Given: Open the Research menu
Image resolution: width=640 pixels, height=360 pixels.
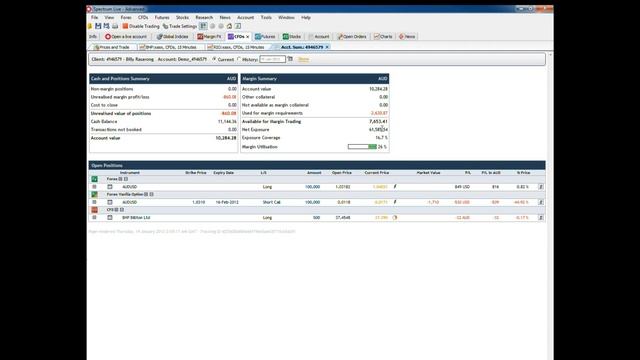Looking at the screenshot, I should pos(204,18).
